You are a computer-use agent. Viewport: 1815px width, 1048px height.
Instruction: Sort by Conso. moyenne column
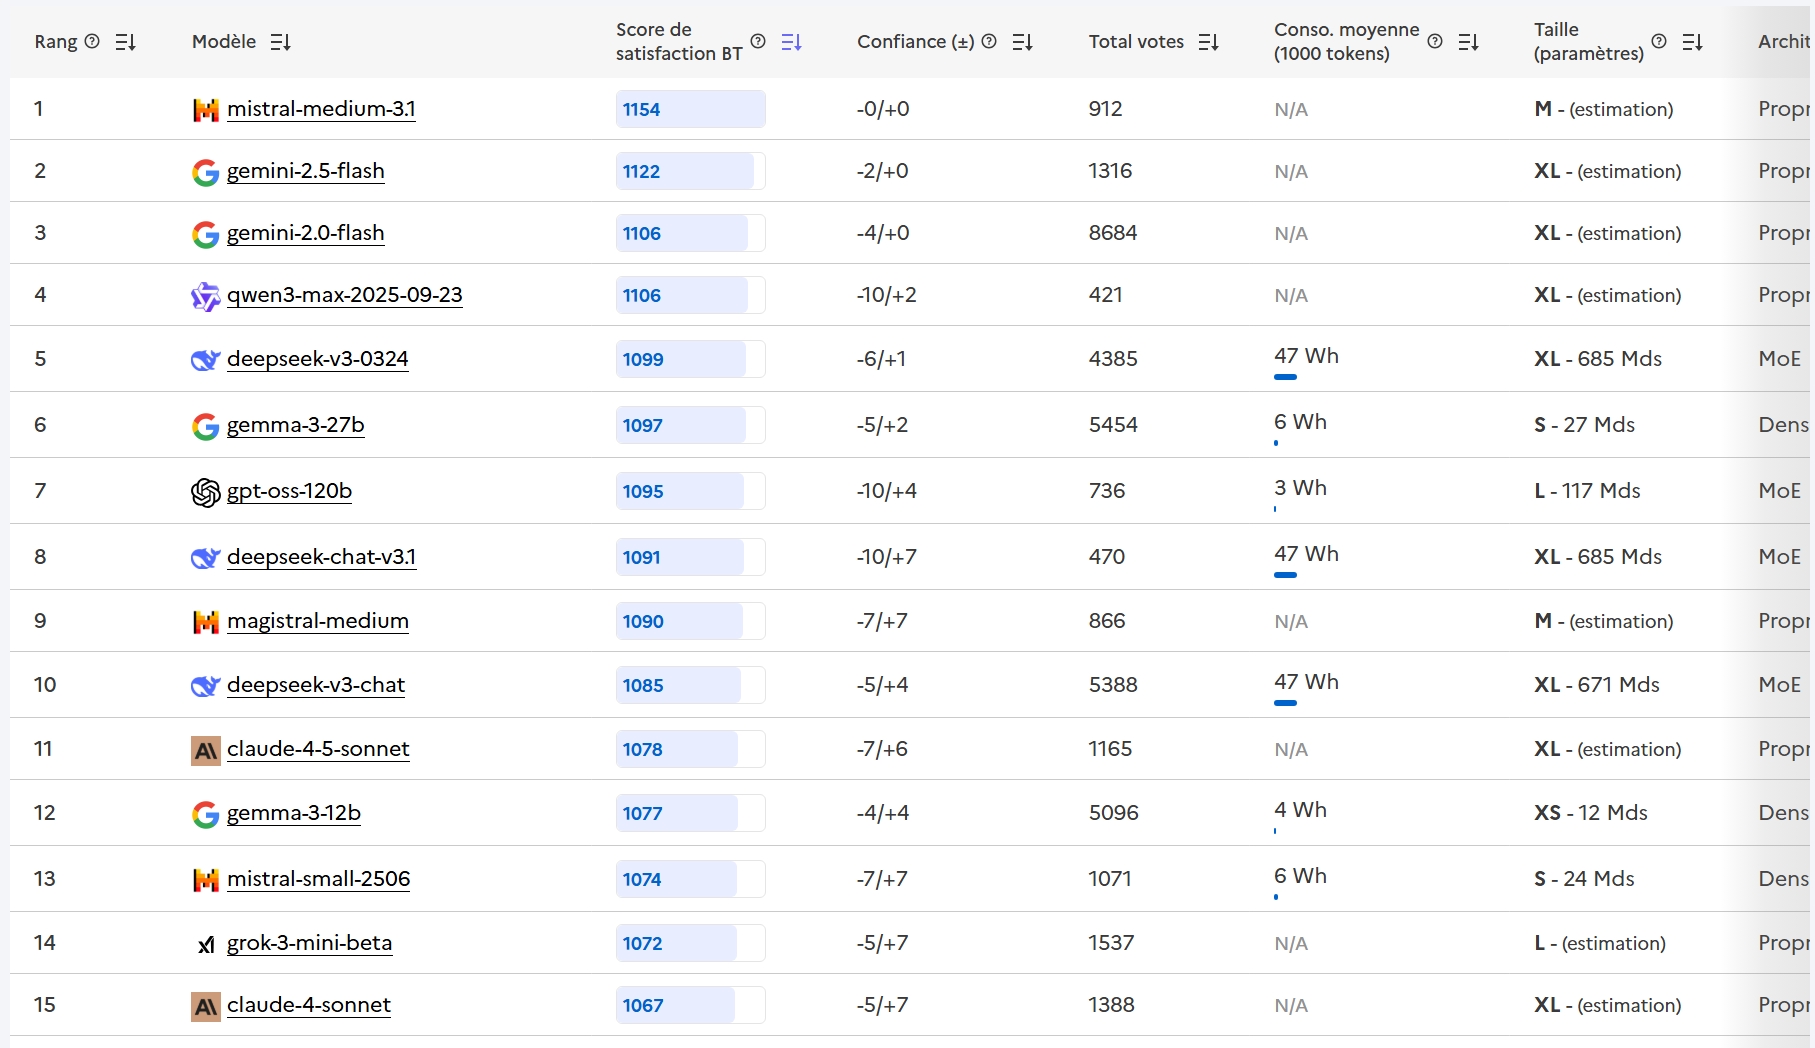click(1468, 42)
